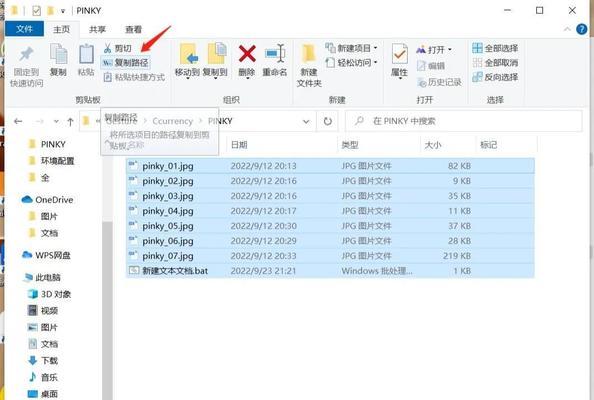Open the 环境配置 folder in the sidebar
This screenshot has height=400, width=594.
52,161
